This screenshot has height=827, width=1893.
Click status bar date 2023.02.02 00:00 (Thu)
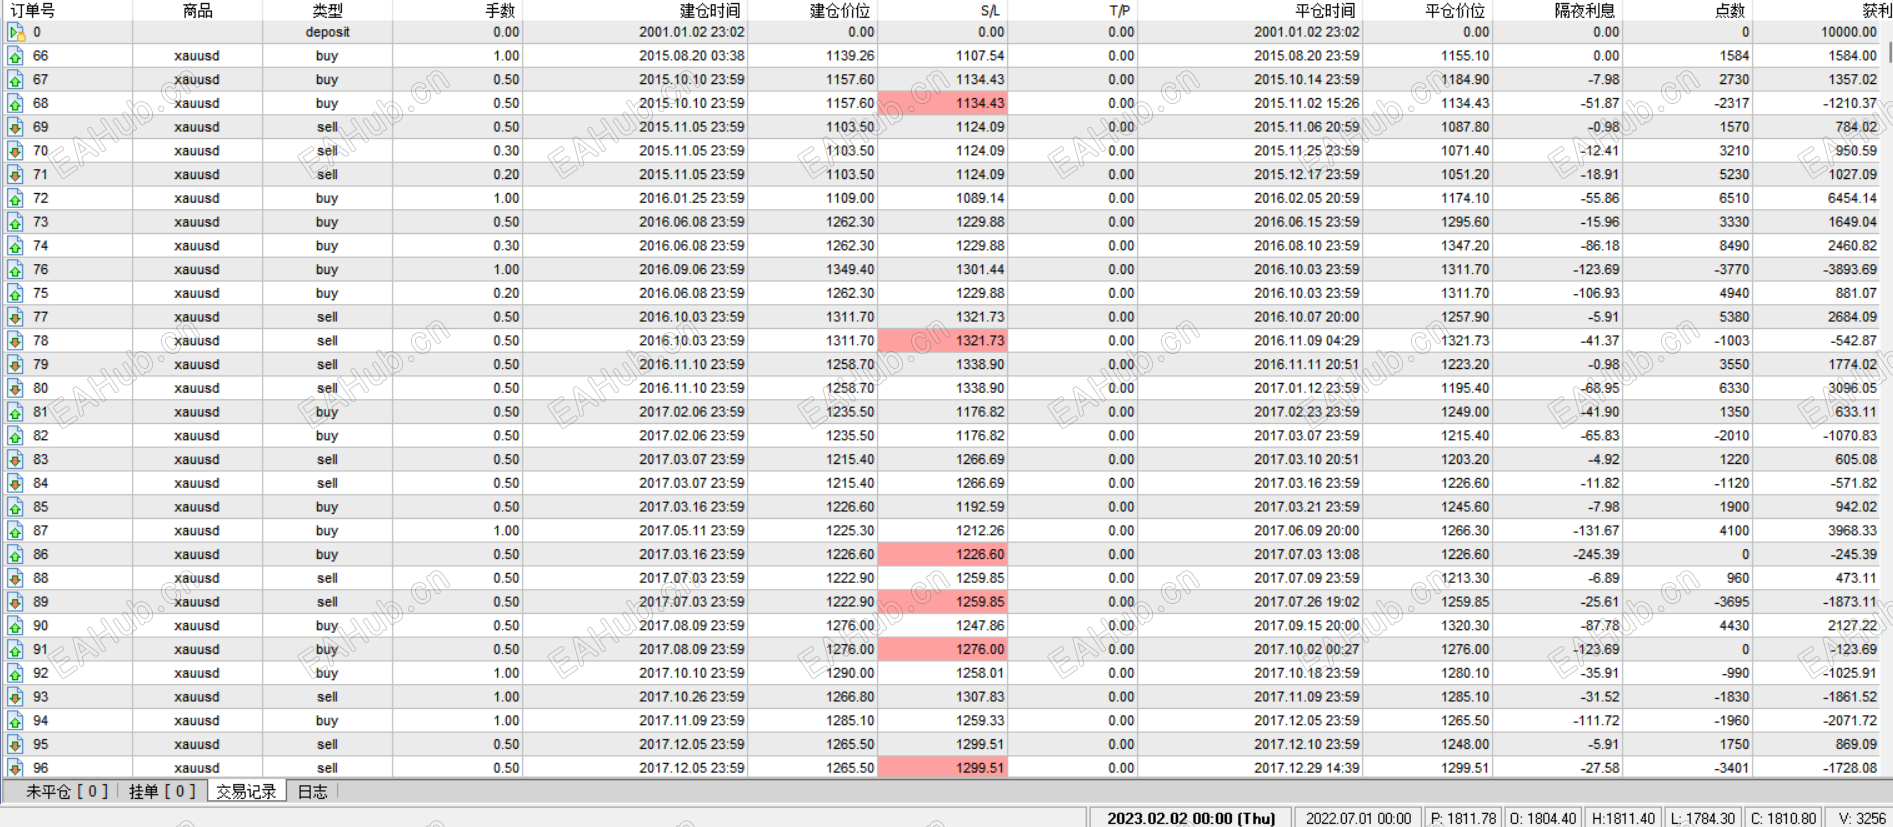(1191, 818)
